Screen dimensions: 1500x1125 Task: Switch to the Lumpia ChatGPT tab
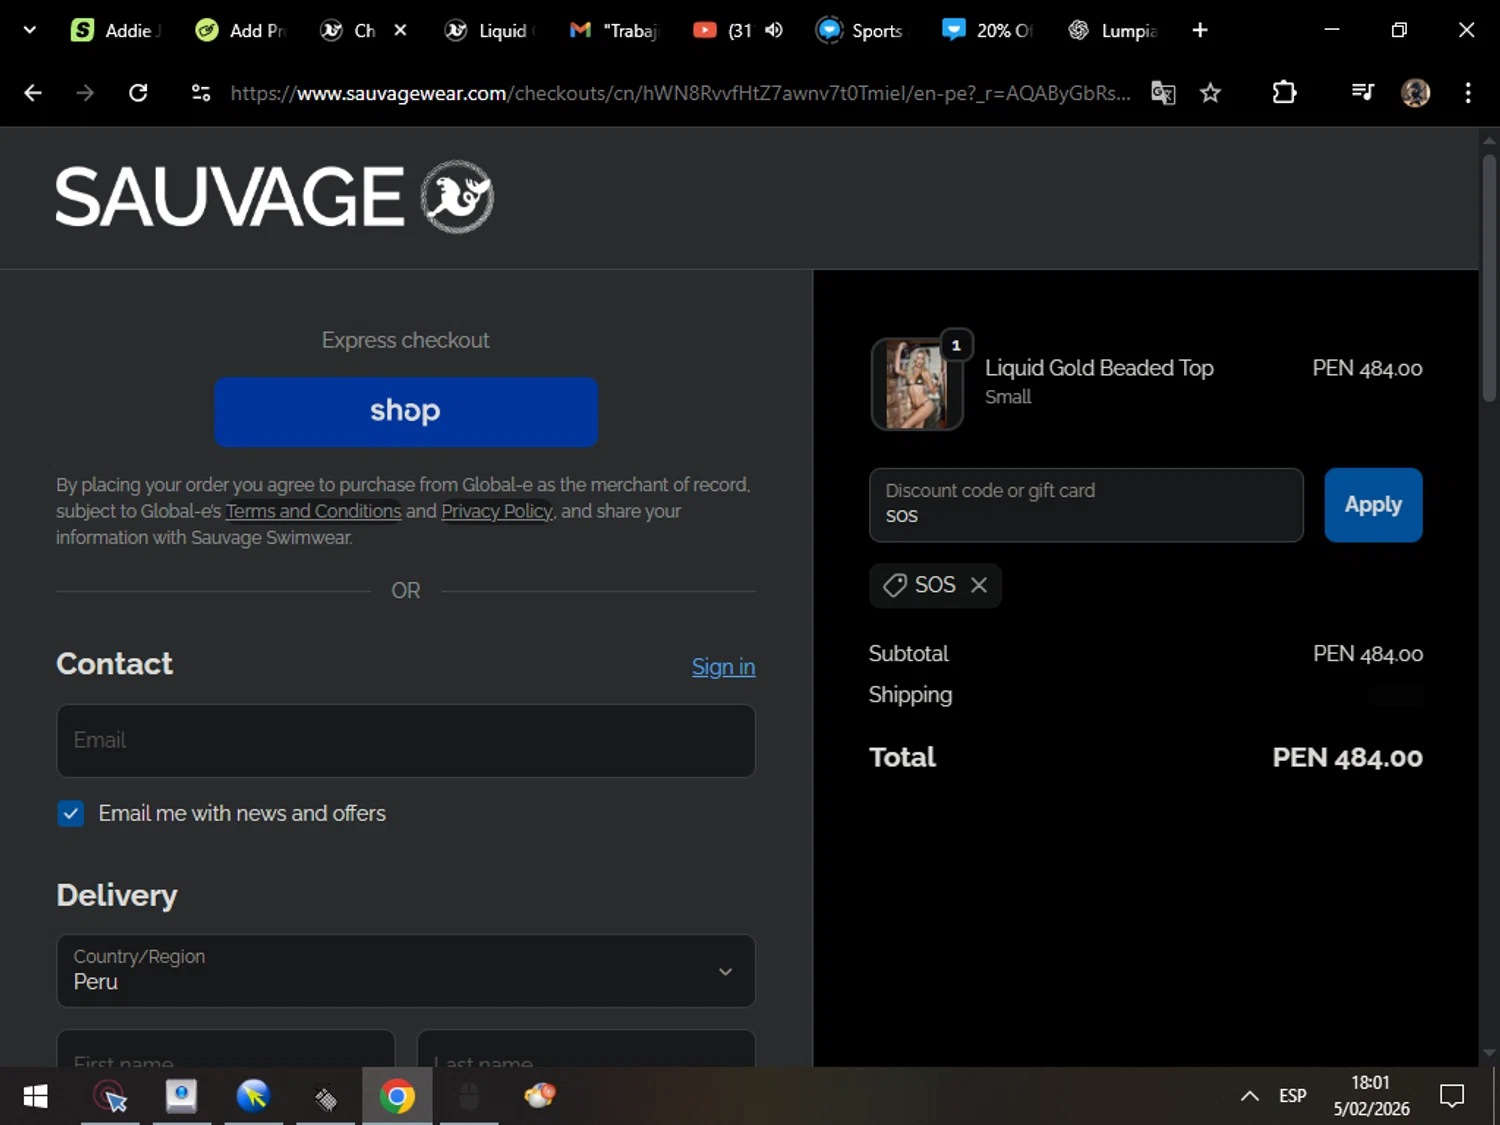1112,30
